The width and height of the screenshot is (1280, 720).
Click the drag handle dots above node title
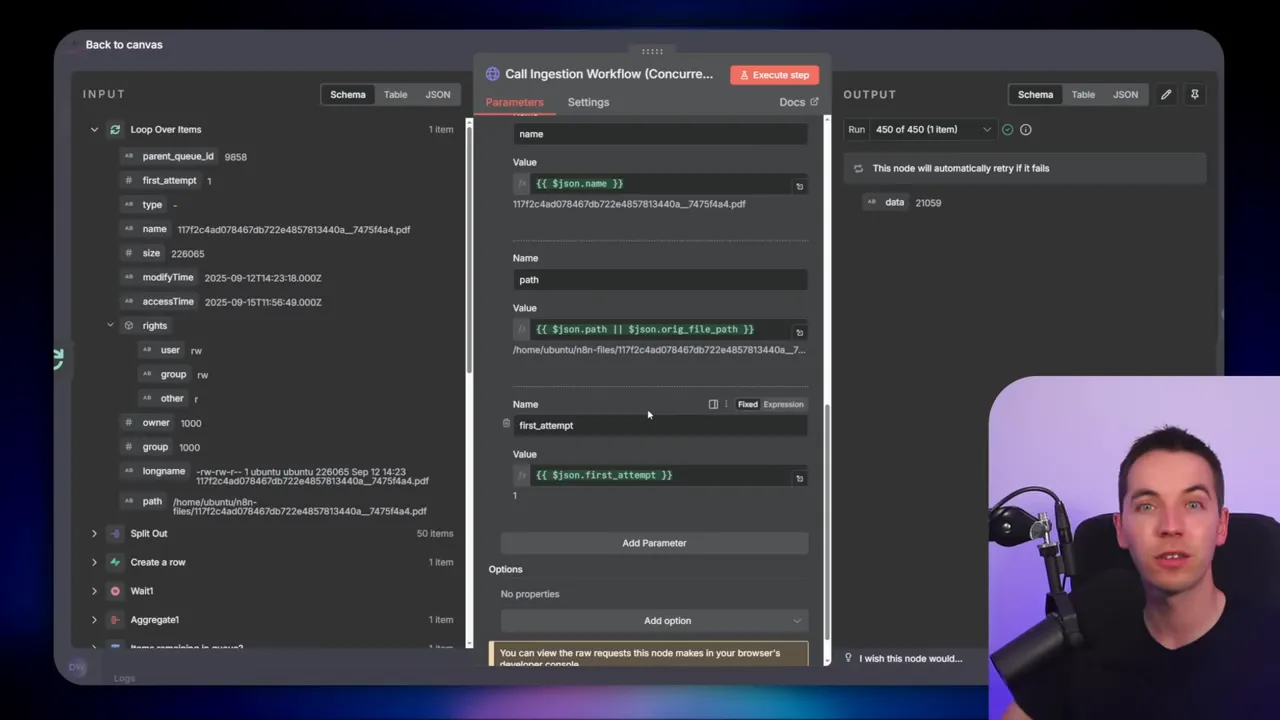pyautogui.click(x=652, y=51)
